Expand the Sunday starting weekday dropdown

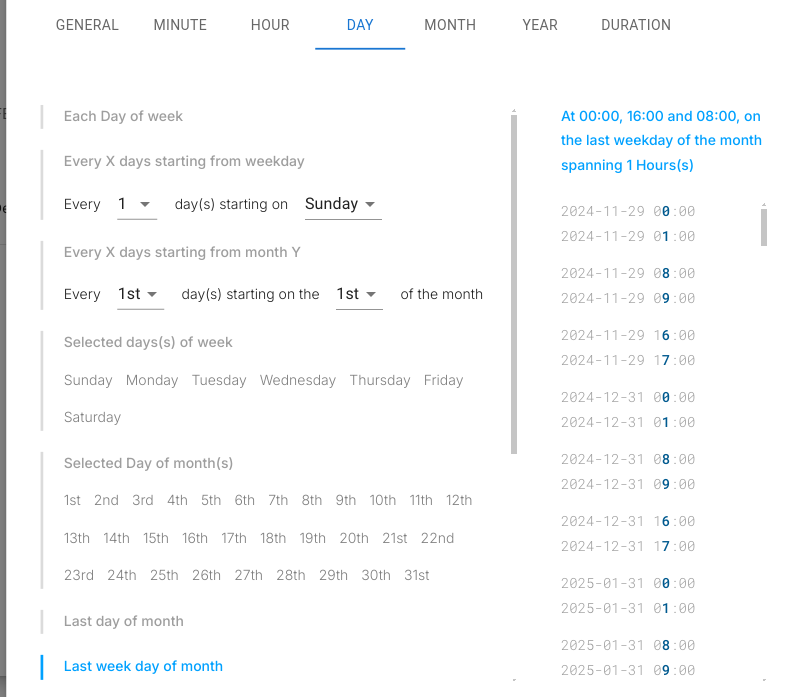click(x=342, y=204)
